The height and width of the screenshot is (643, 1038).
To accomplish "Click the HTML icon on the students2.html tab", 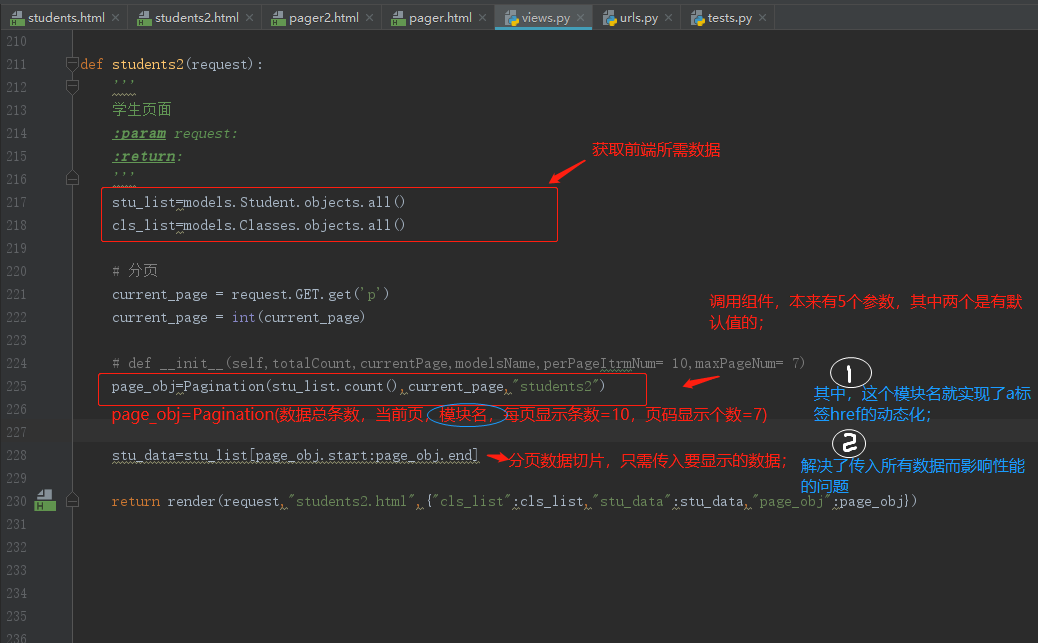I will (x=144, y=17).
